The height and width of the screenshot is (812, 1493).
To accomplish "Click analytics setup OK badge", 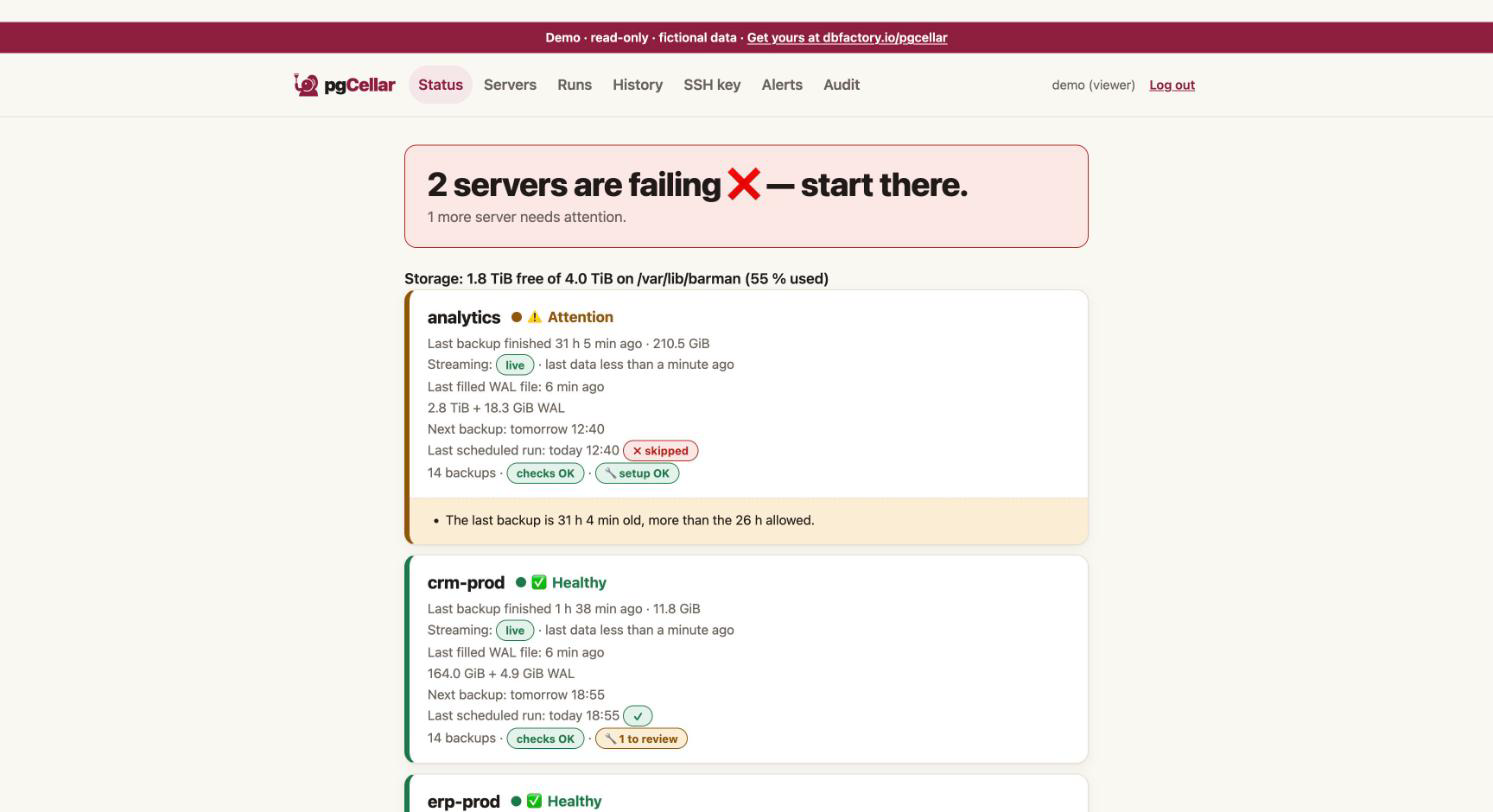I will [x=637, y=473].
